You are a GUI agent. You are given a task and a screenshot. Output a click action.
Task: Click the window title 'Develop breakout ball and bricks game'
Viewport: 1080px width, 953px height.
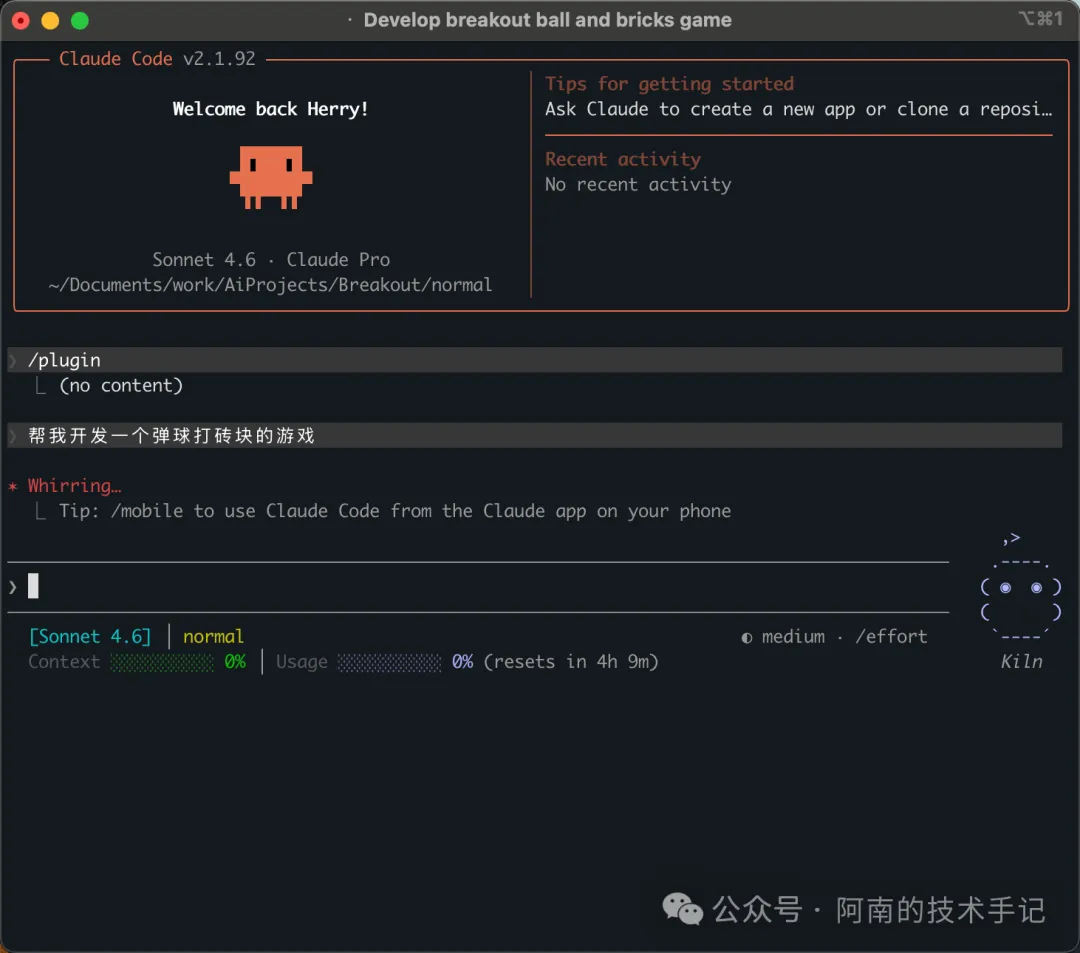(548, 20)
